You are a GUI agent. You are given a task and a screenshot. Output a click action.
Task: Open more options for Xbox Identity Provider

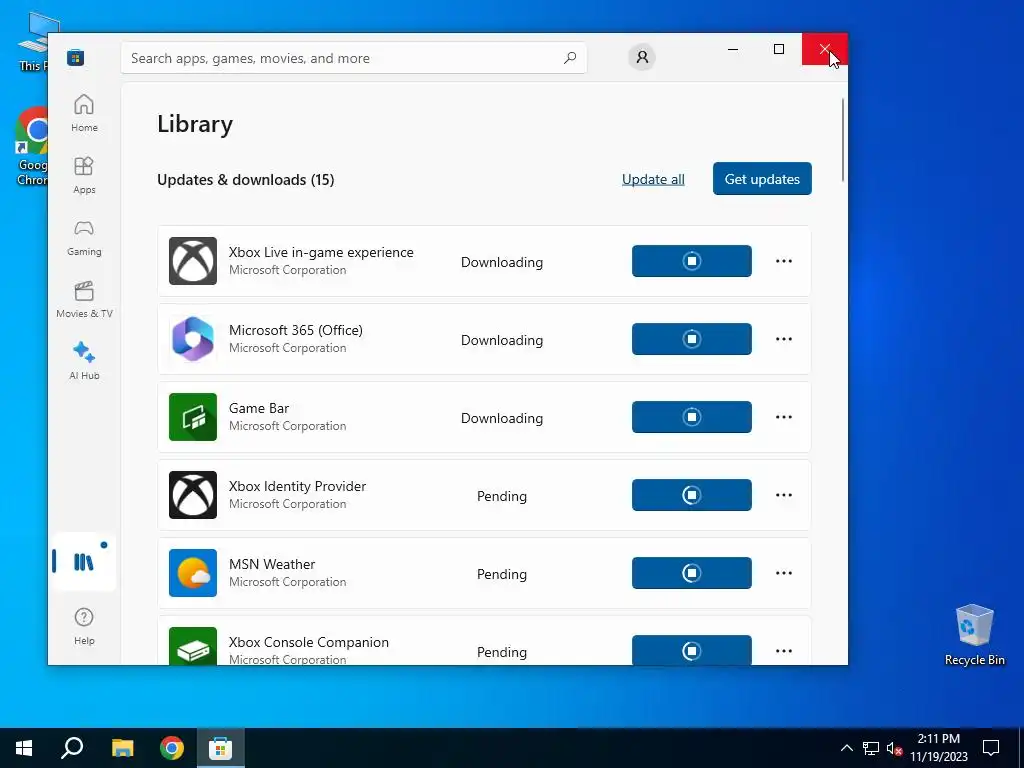784,495
